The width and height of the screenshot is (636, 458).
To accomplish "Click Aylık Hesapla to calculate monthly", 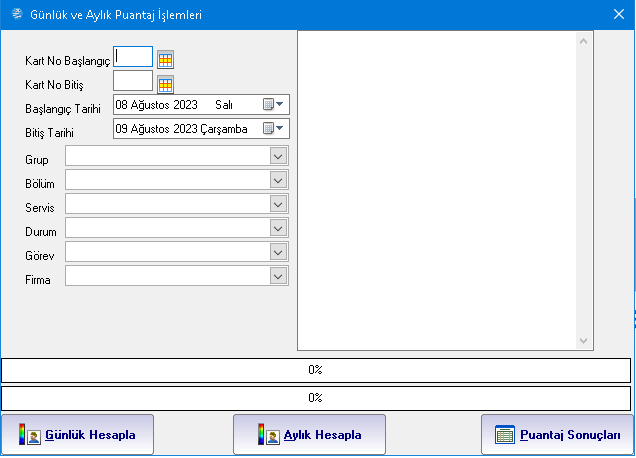I will point(309,435).
